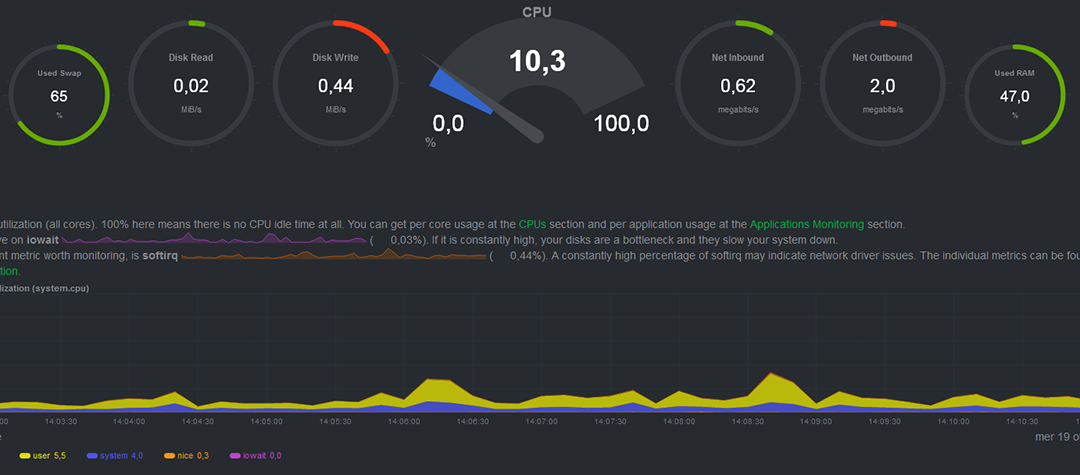This screenshot has height=475, width=1080.
Task: Click the bold iowait text
Action: click(x=42, y=240)
